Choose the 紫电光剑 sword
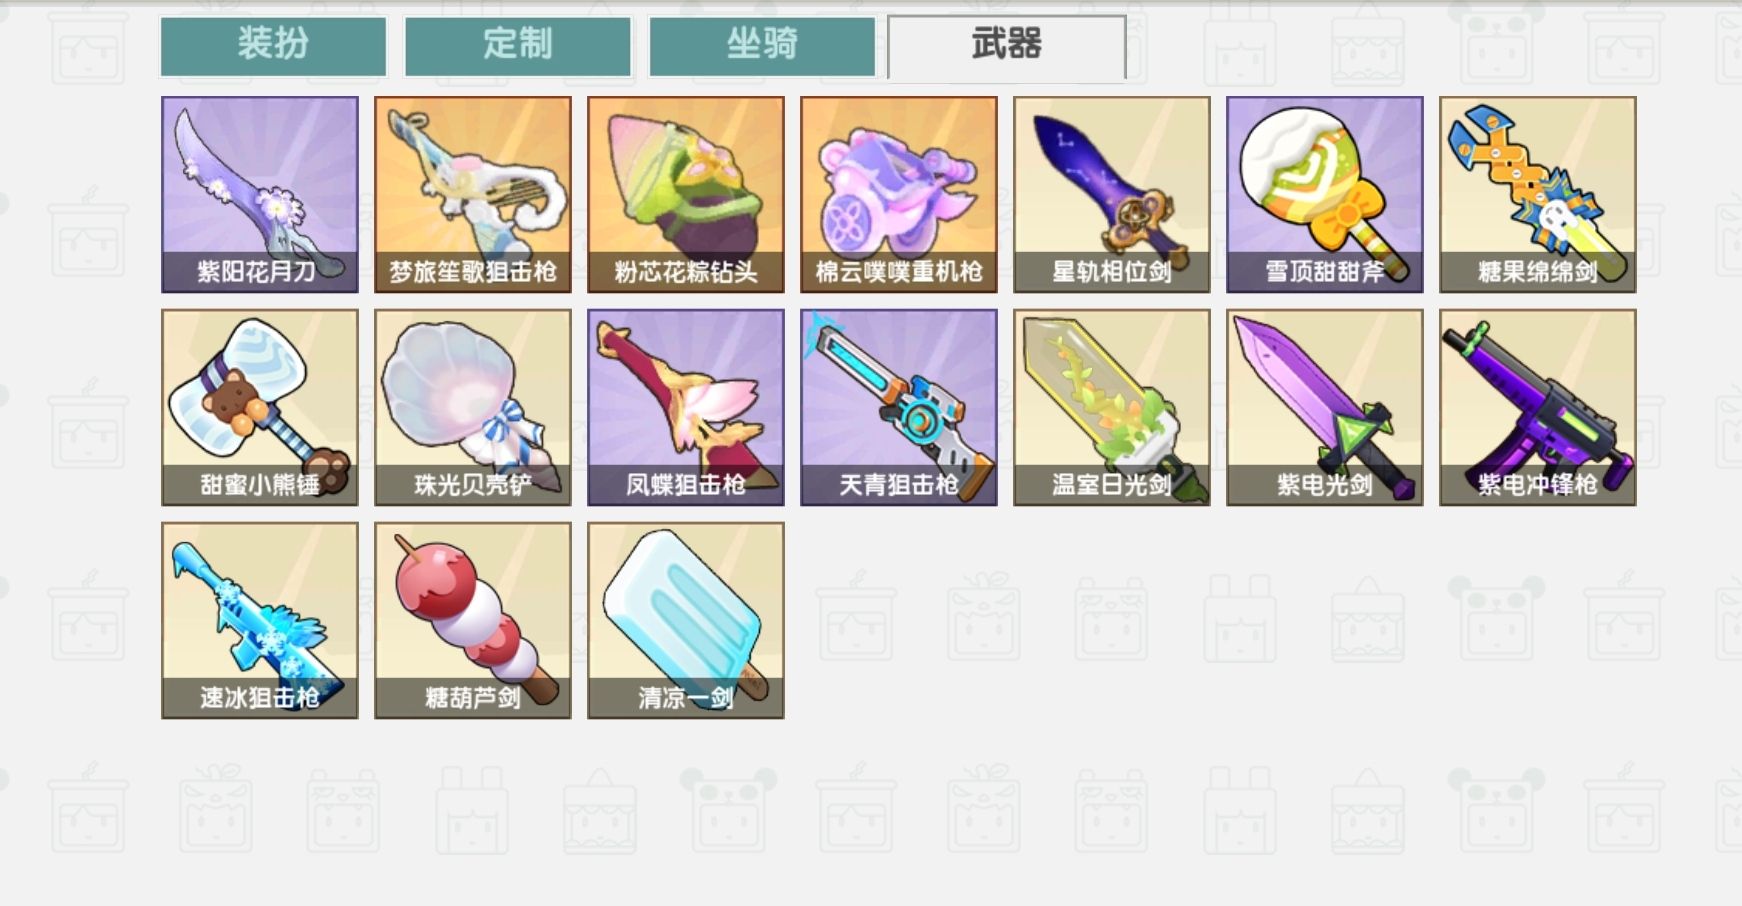 point(1325,407)
